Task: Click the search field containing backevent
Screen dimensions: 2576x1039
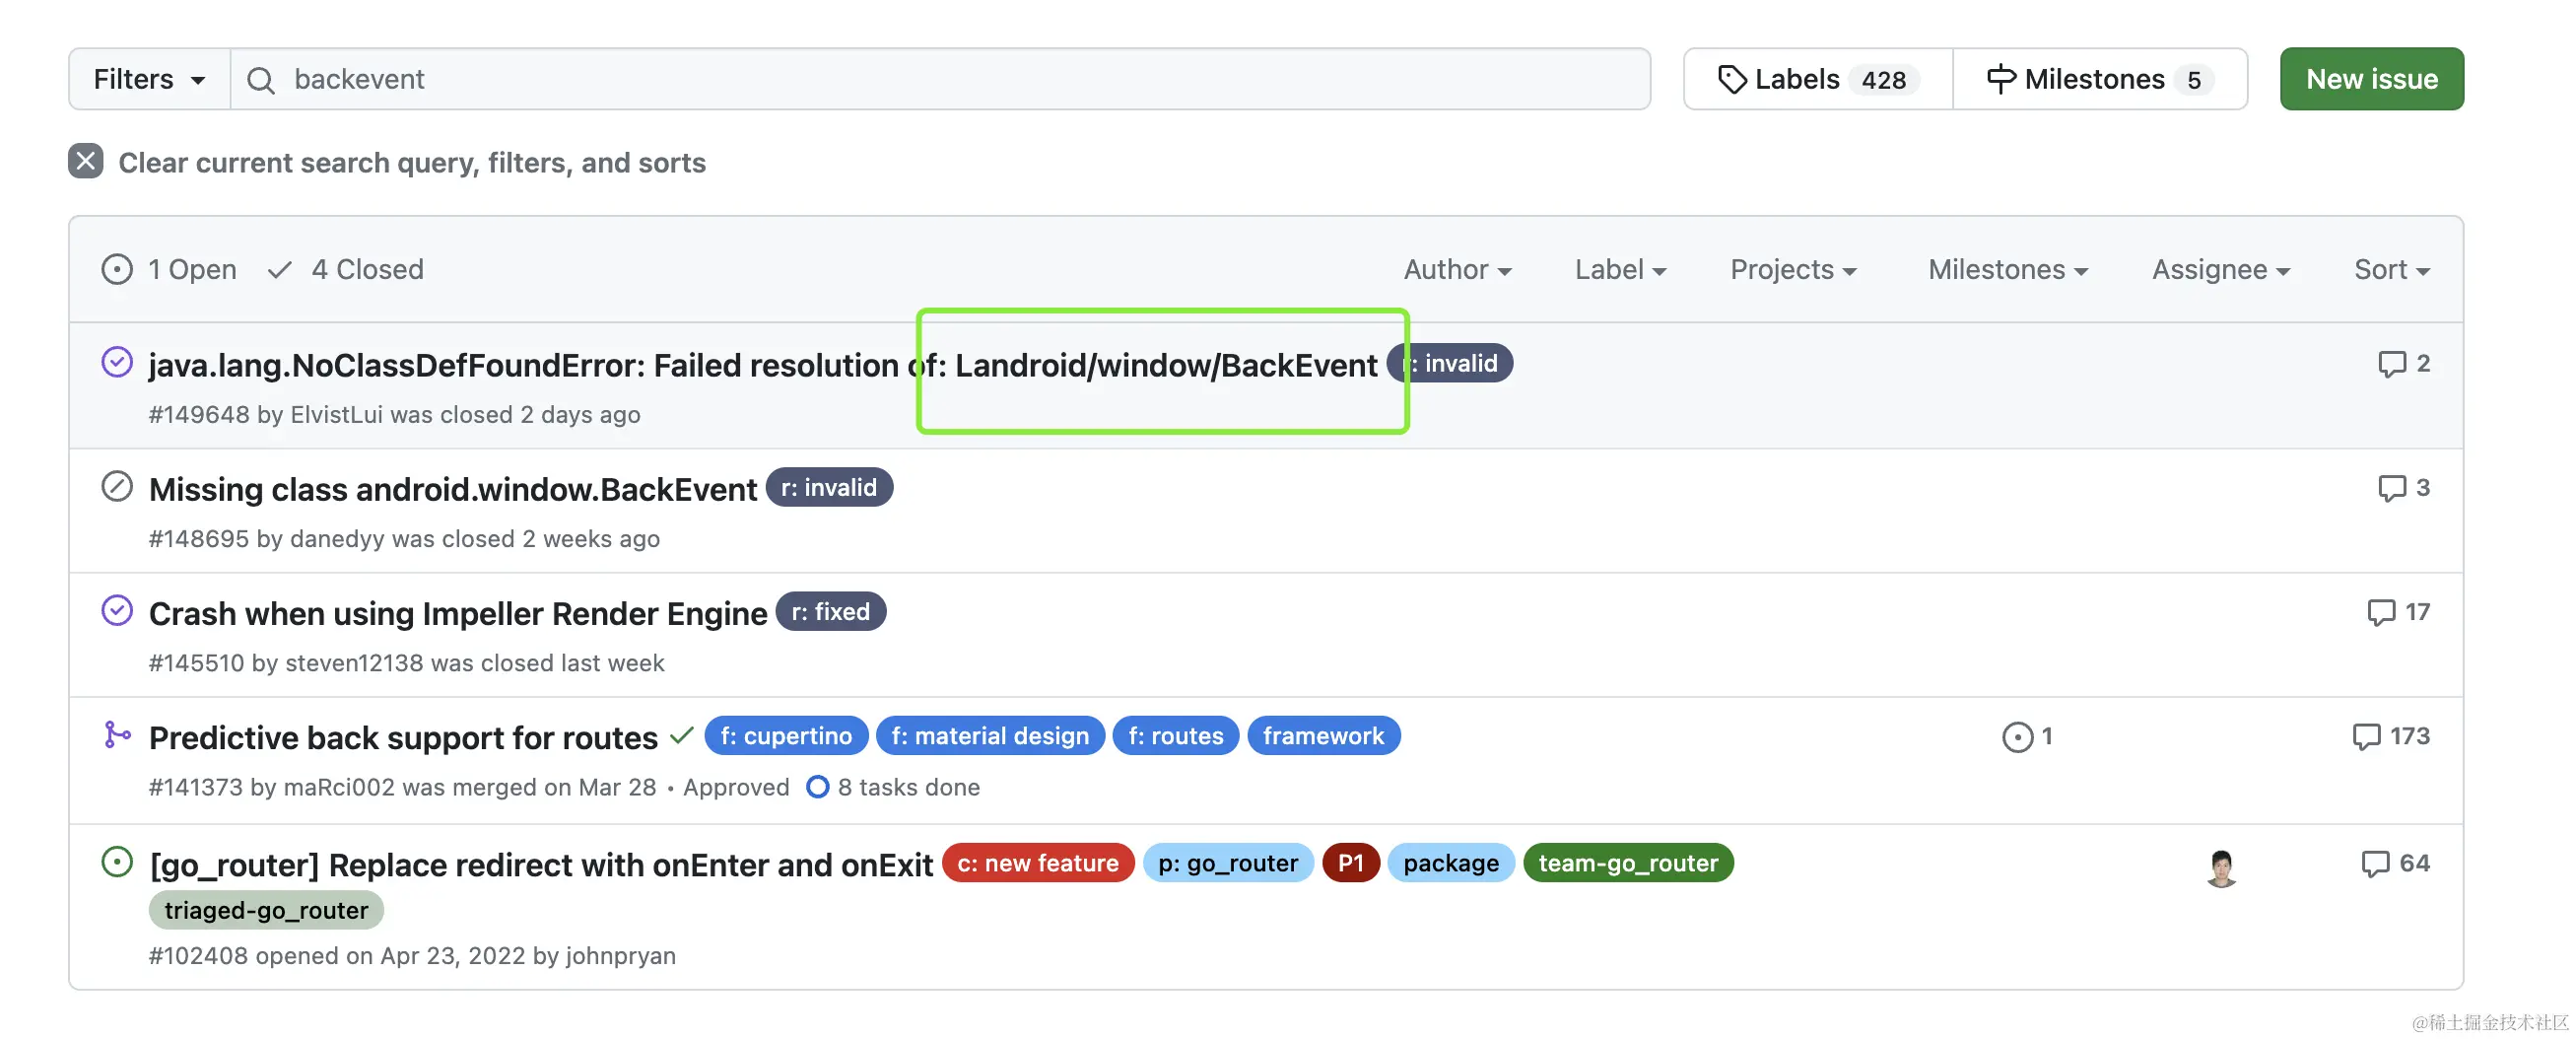Action: pyautogui.click(x=940, y=79)
